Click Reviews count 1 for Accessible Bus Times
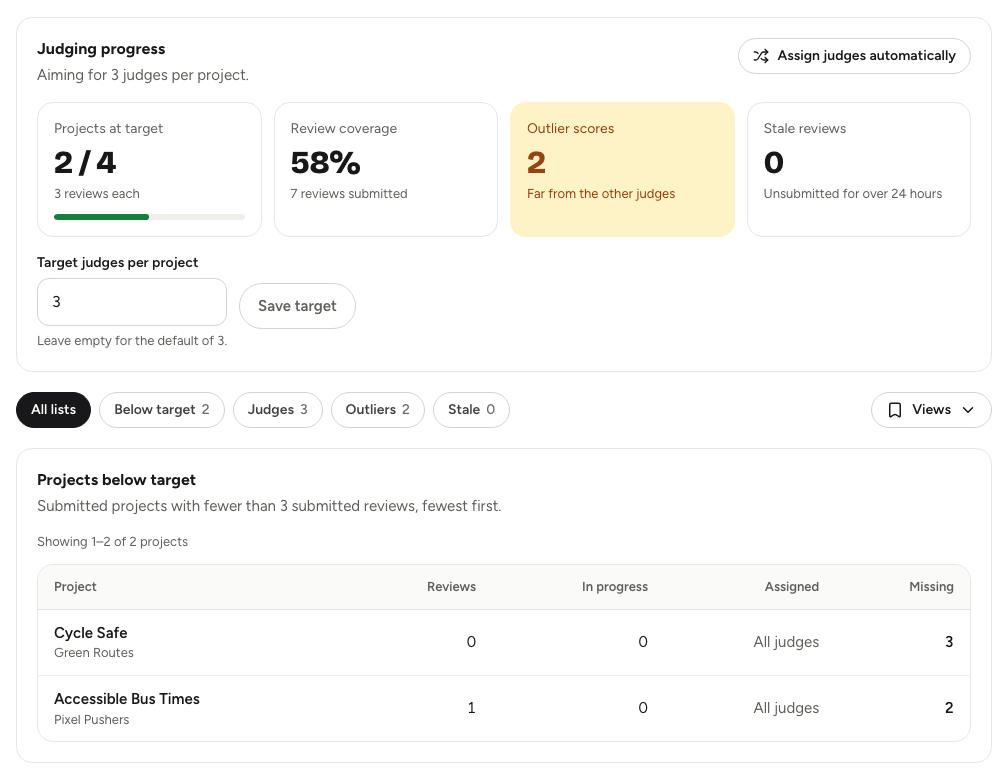Screen dimensions: 1008x780 (x=471, y=708)
